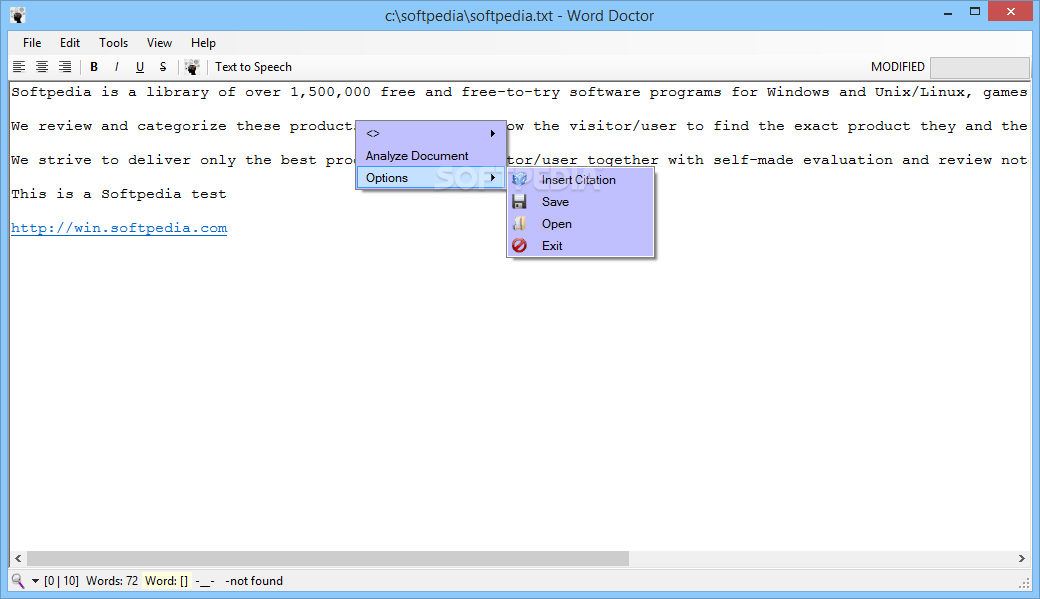Click the red Exit icon
This screenshot has width=1040, height=599.
519,245
